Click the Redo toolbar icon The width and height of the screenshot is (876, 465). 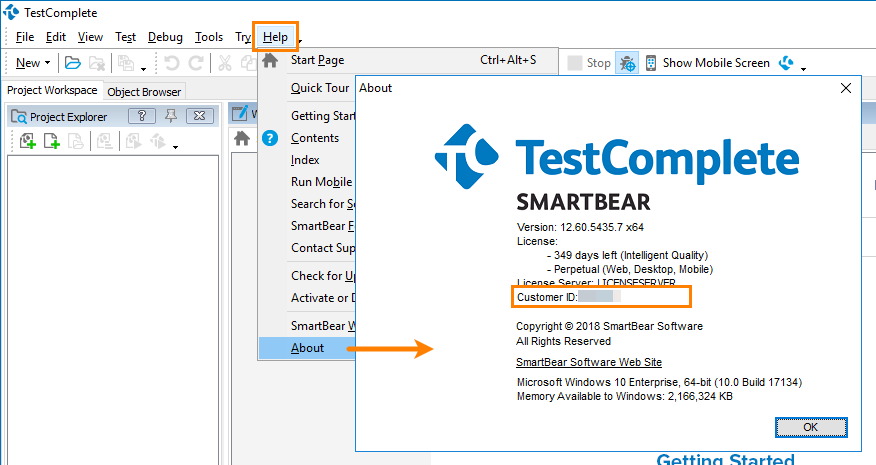[x=196, y=63]
